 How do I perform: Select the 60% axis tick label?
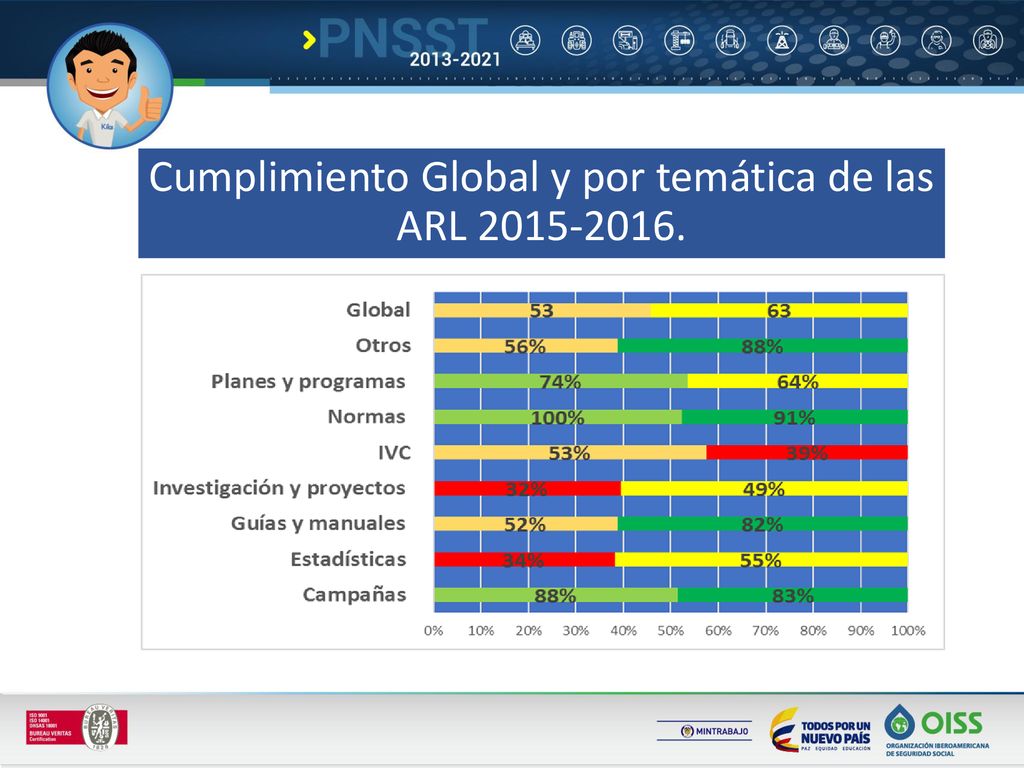718,631
